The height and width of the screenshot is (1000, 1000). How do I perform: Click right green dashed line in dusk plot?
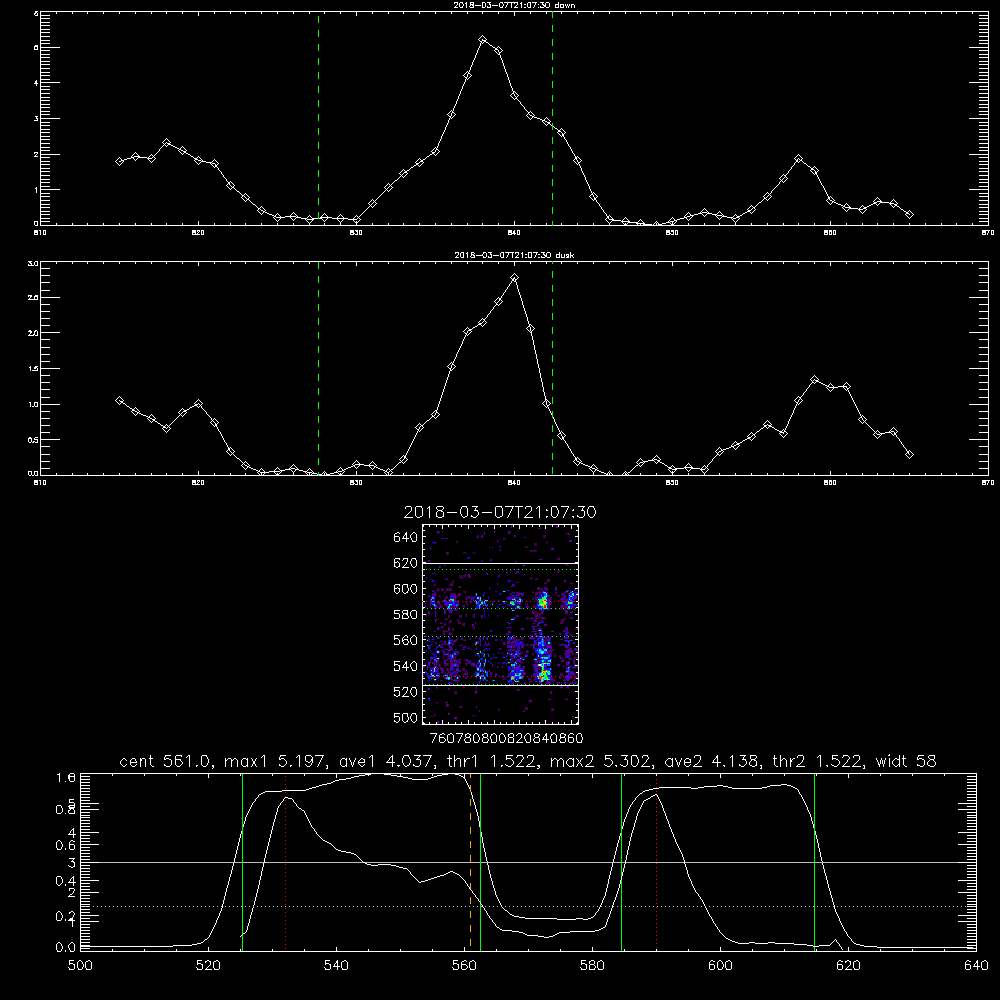pos(552,368)
